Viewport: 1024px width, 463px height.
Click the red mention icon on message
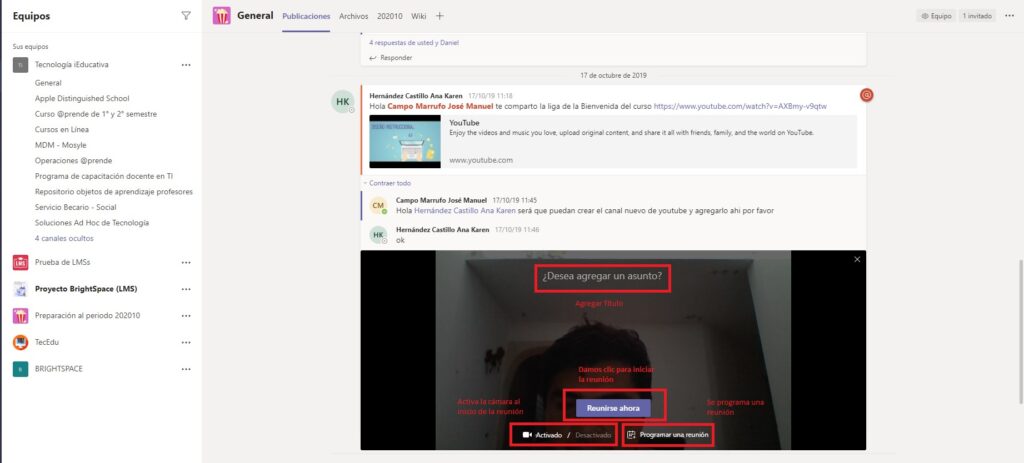tap(867, 95)
